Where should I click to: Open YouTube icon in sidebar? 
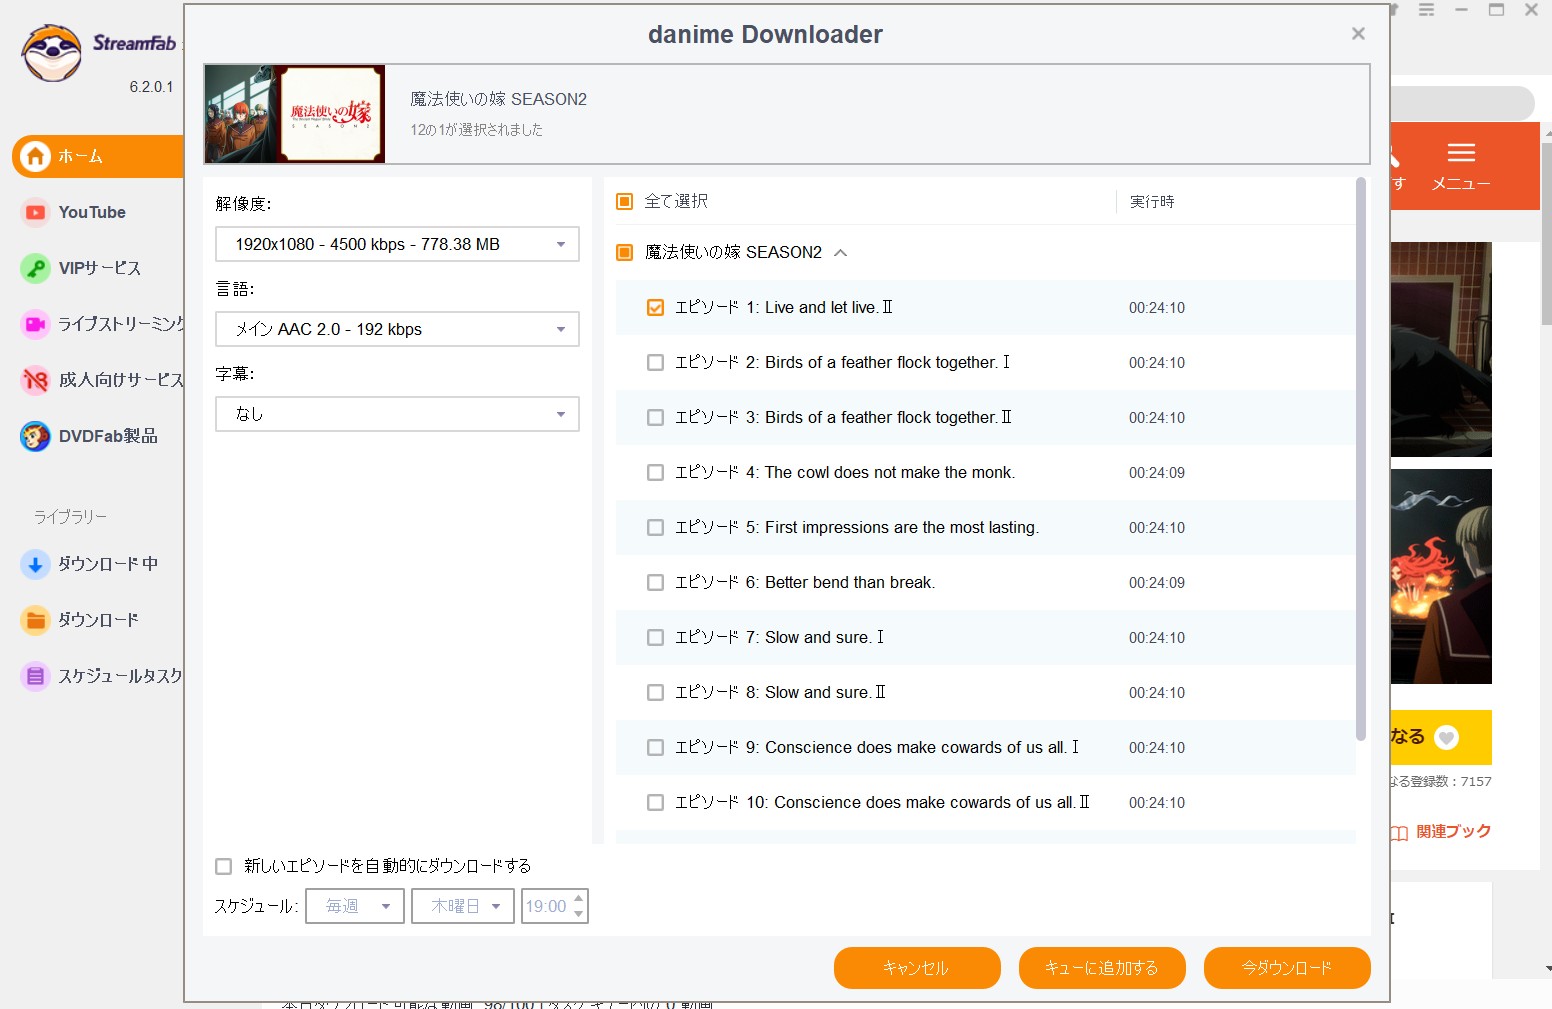click(36, 212)
